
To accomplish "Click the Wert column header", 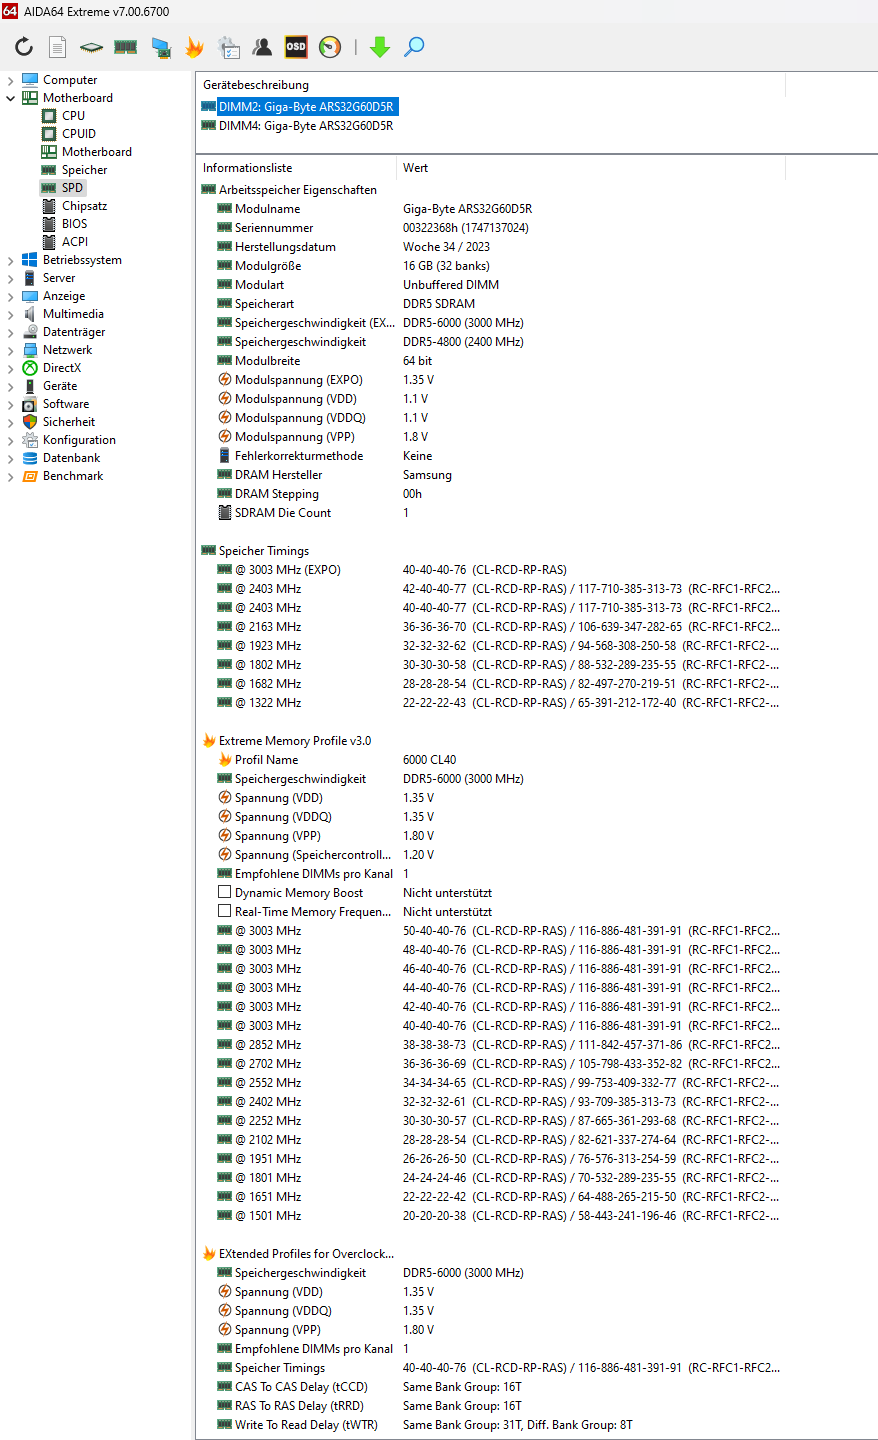I will coord(415,168).
